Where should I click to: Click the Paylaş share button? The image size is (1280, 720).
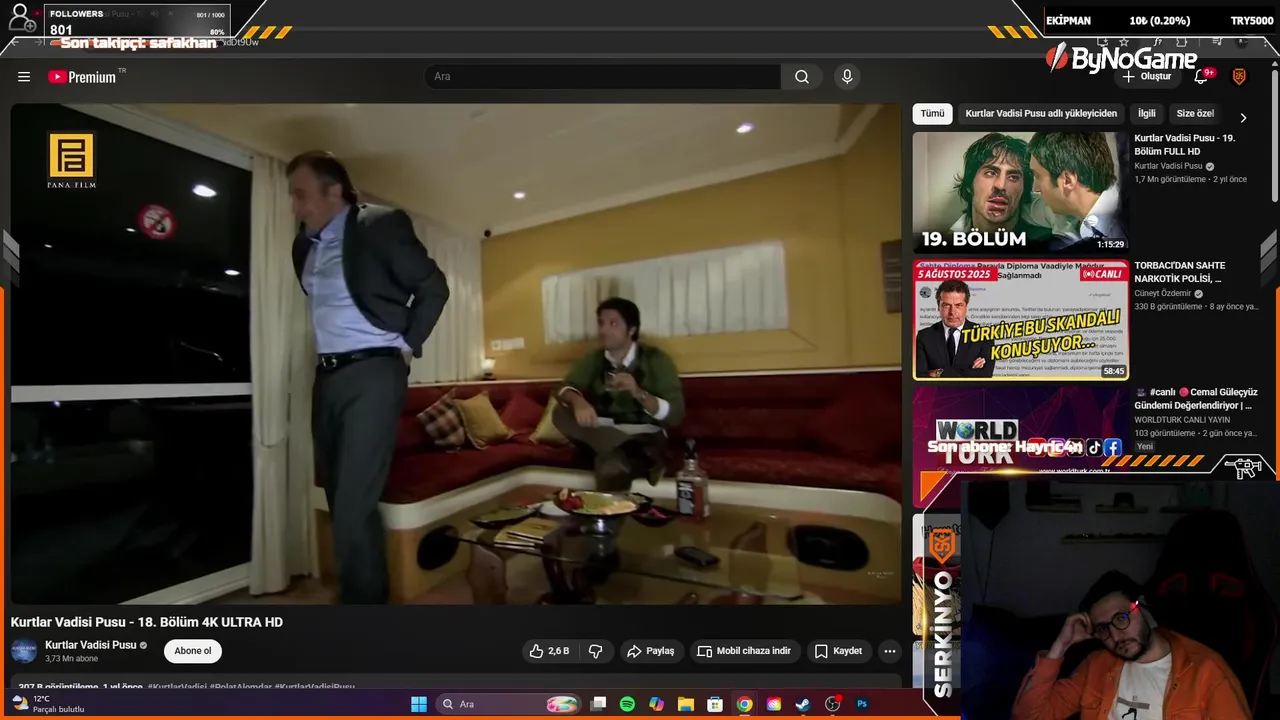pyautogui.click(x=651, y=651)
